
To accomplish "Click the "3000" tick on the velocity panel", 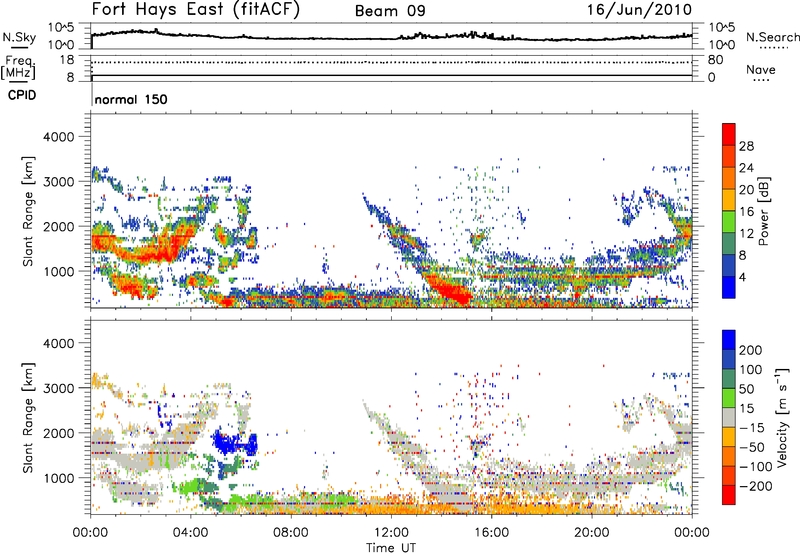I will (59, 388).
